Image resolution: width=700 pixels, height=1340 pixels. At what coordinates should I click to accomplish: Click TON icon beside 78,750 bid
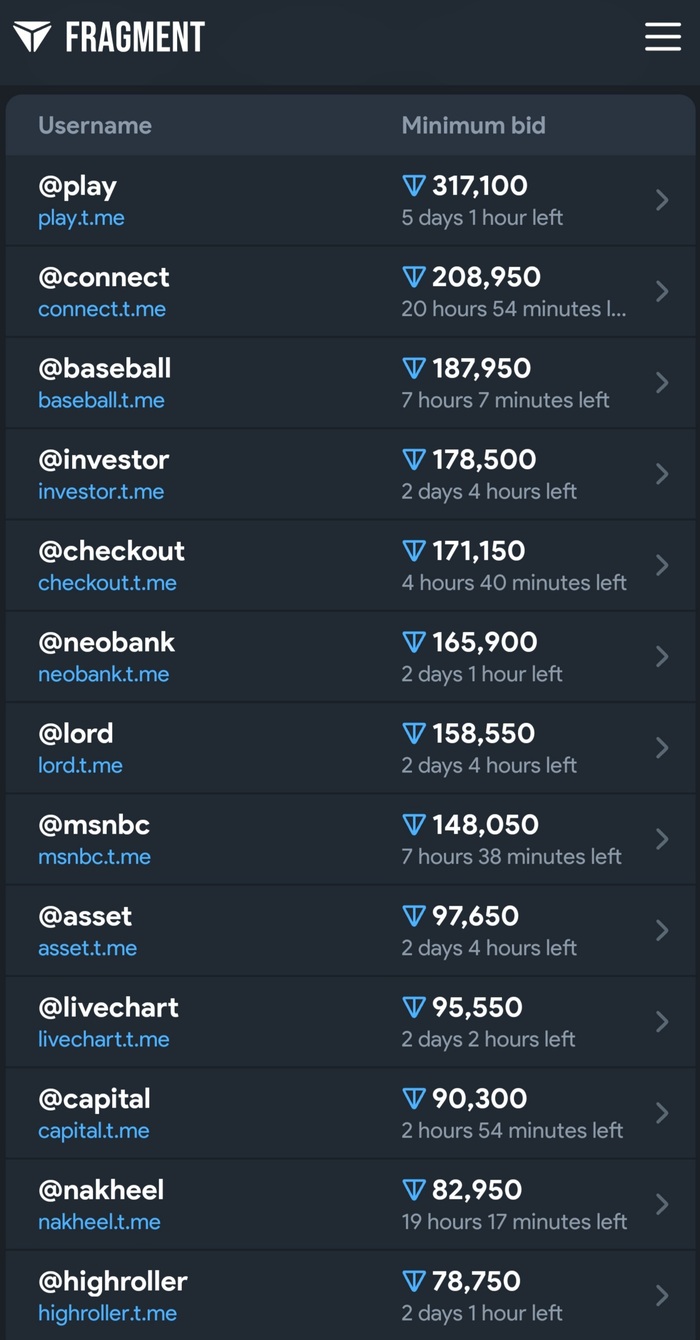coord(414,1281)
